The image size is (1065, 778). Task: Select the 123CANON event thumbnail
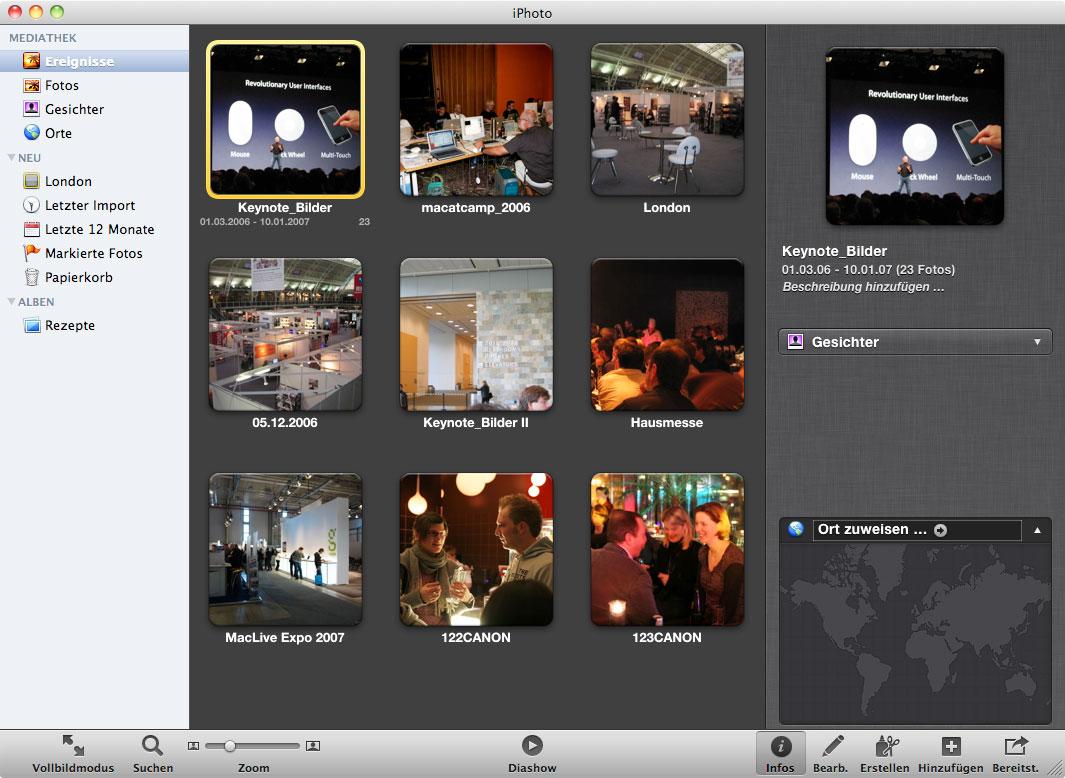pos(667,550)
